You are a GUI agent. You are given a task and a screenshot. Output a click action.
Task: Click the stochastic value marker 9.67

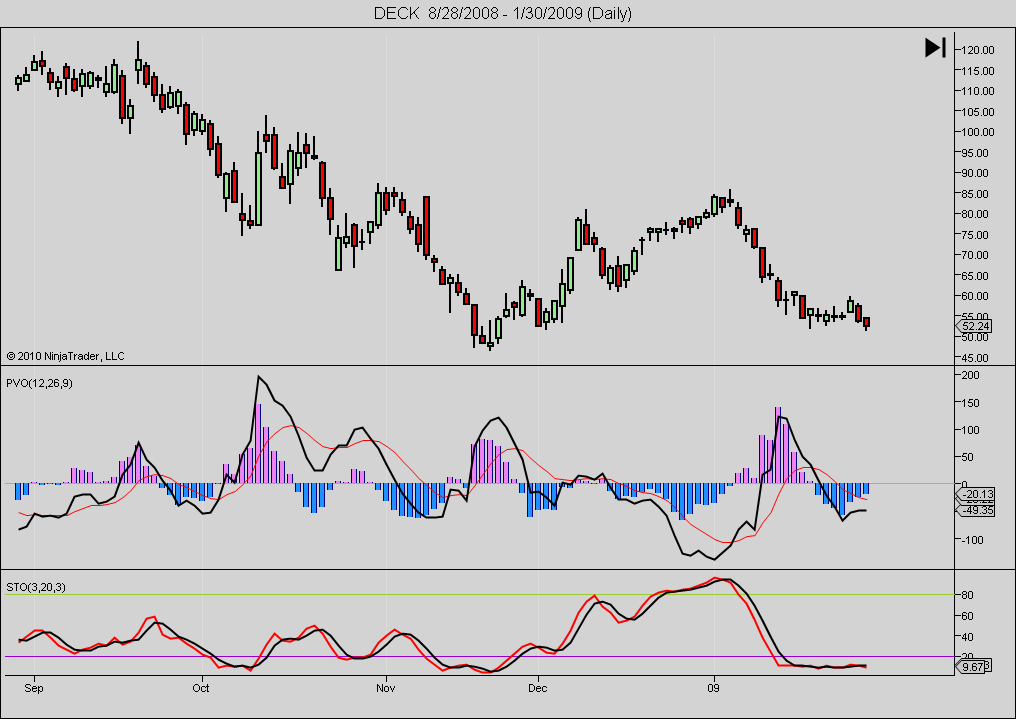[x=971, y=667]
